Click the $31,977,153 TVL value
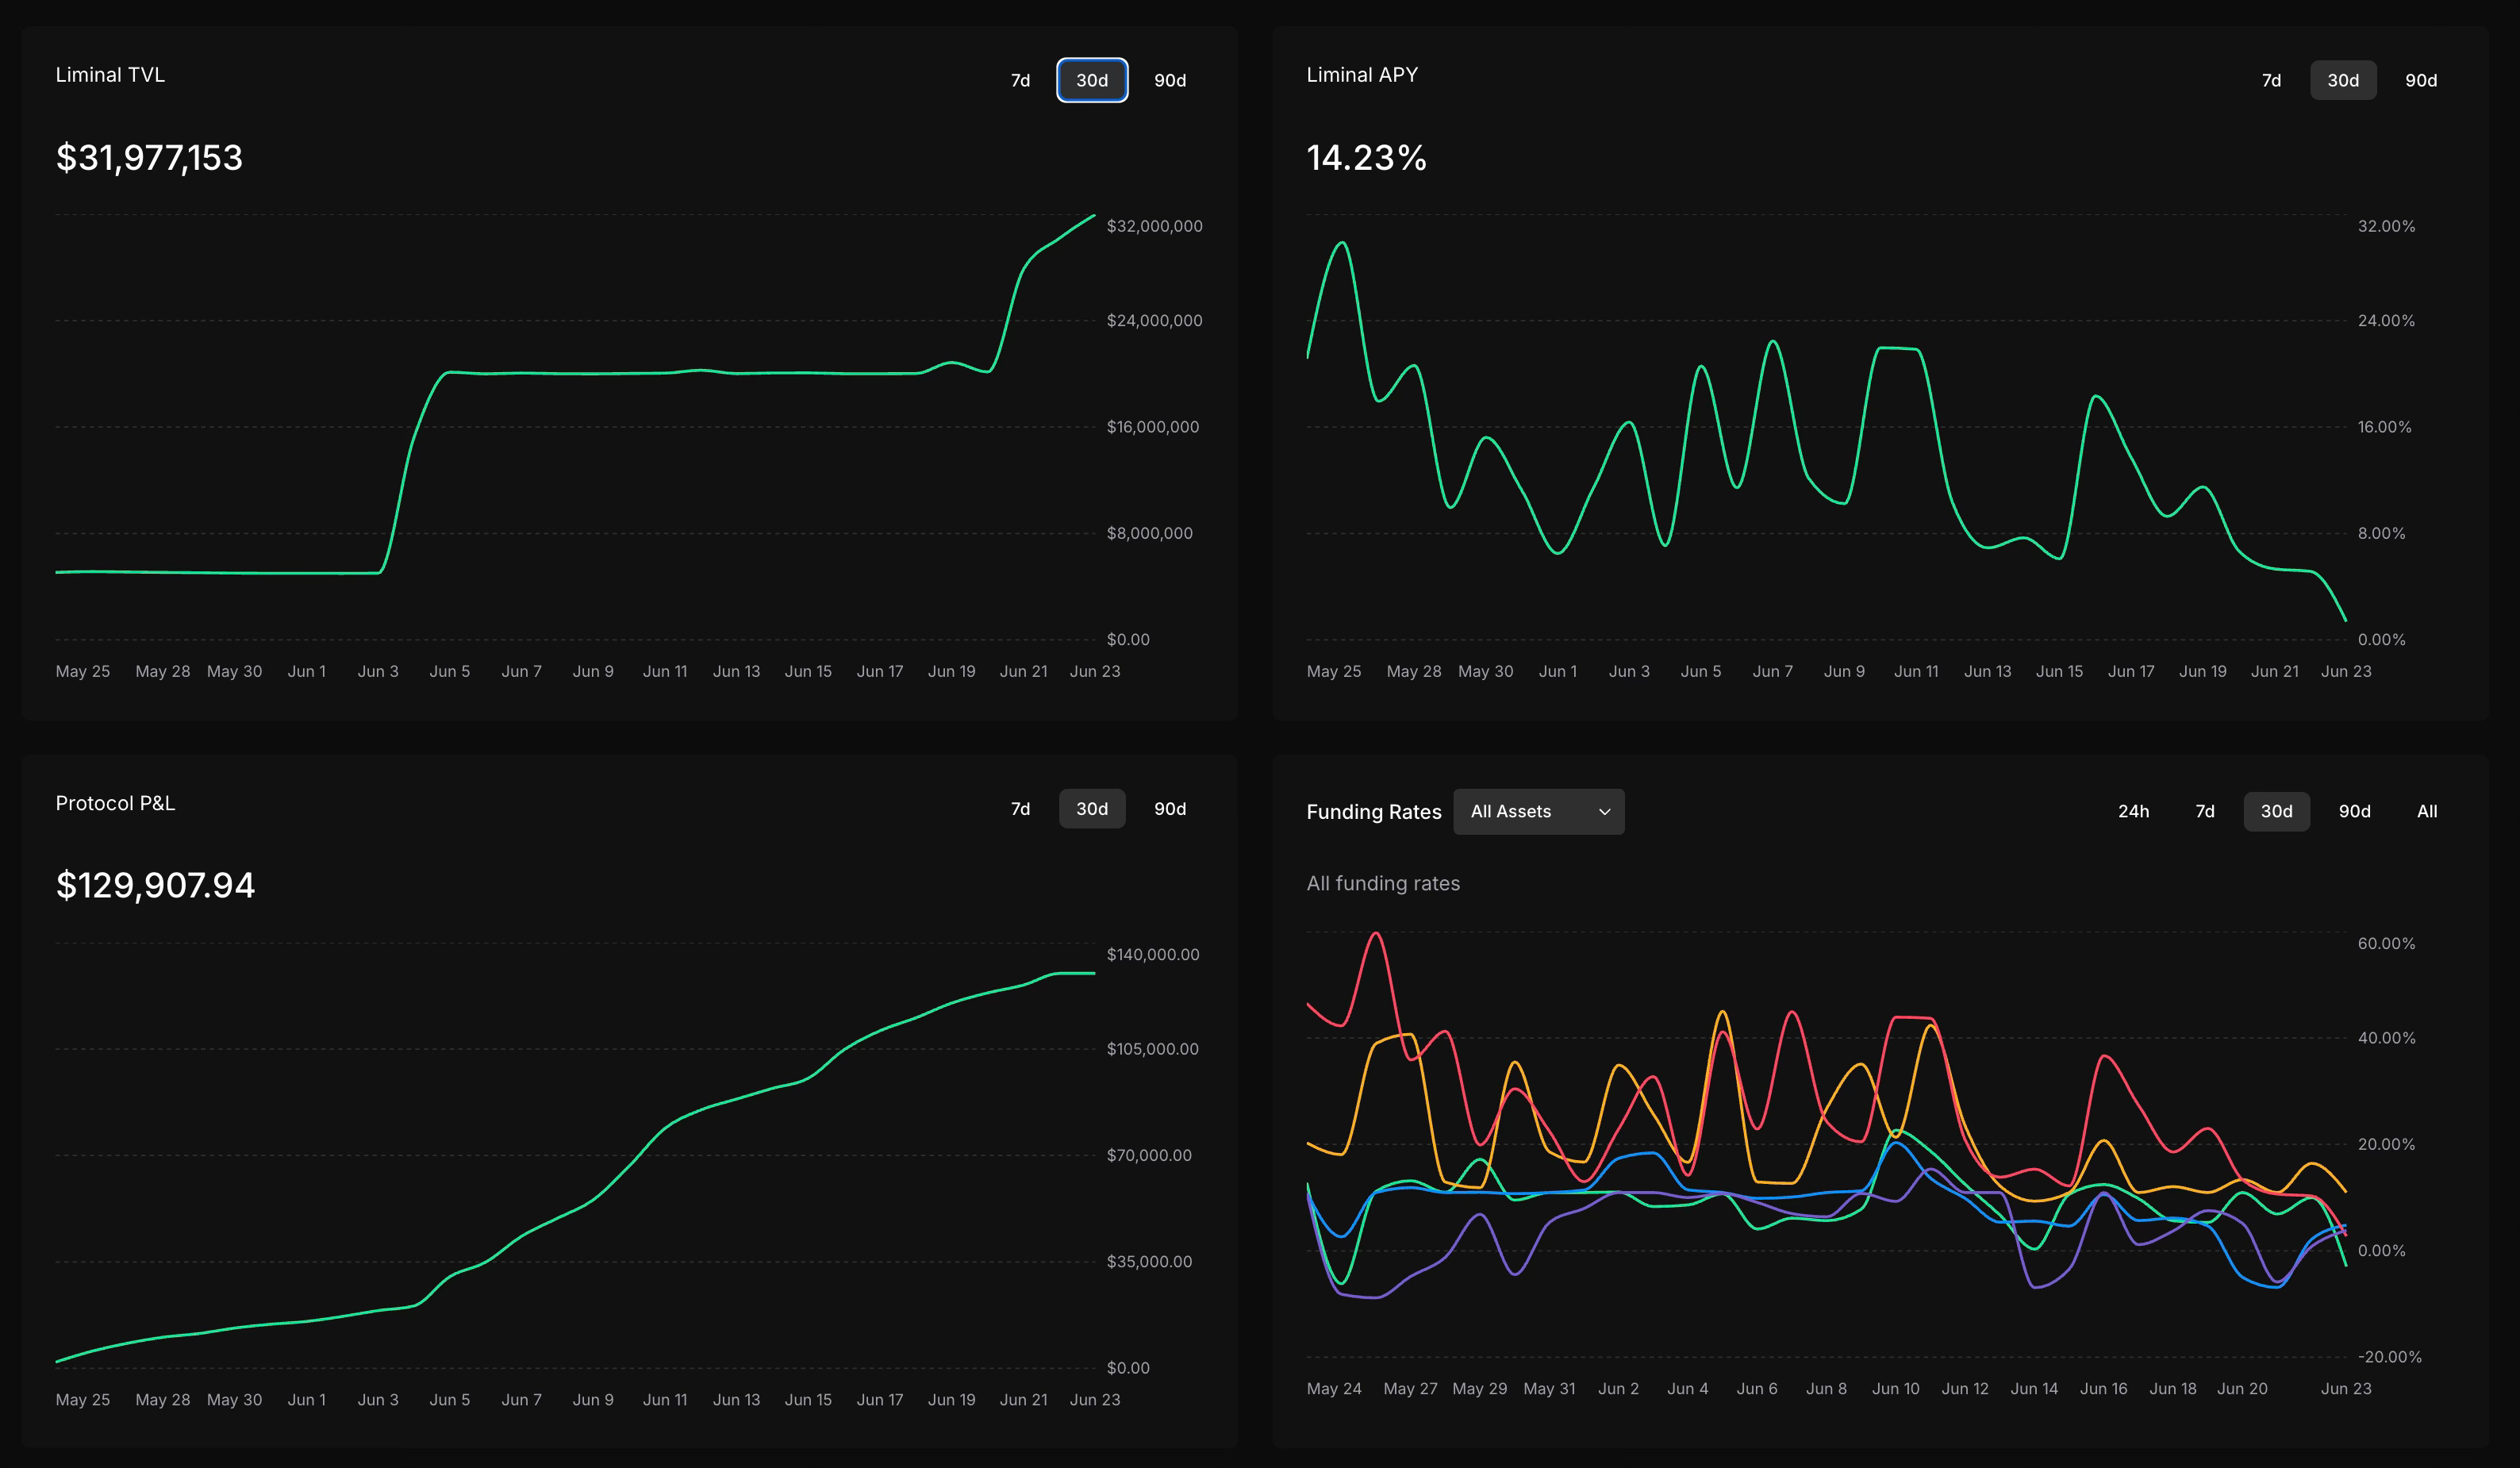The height and width of the screenshot is (1468, 2520). pos(149,157)
